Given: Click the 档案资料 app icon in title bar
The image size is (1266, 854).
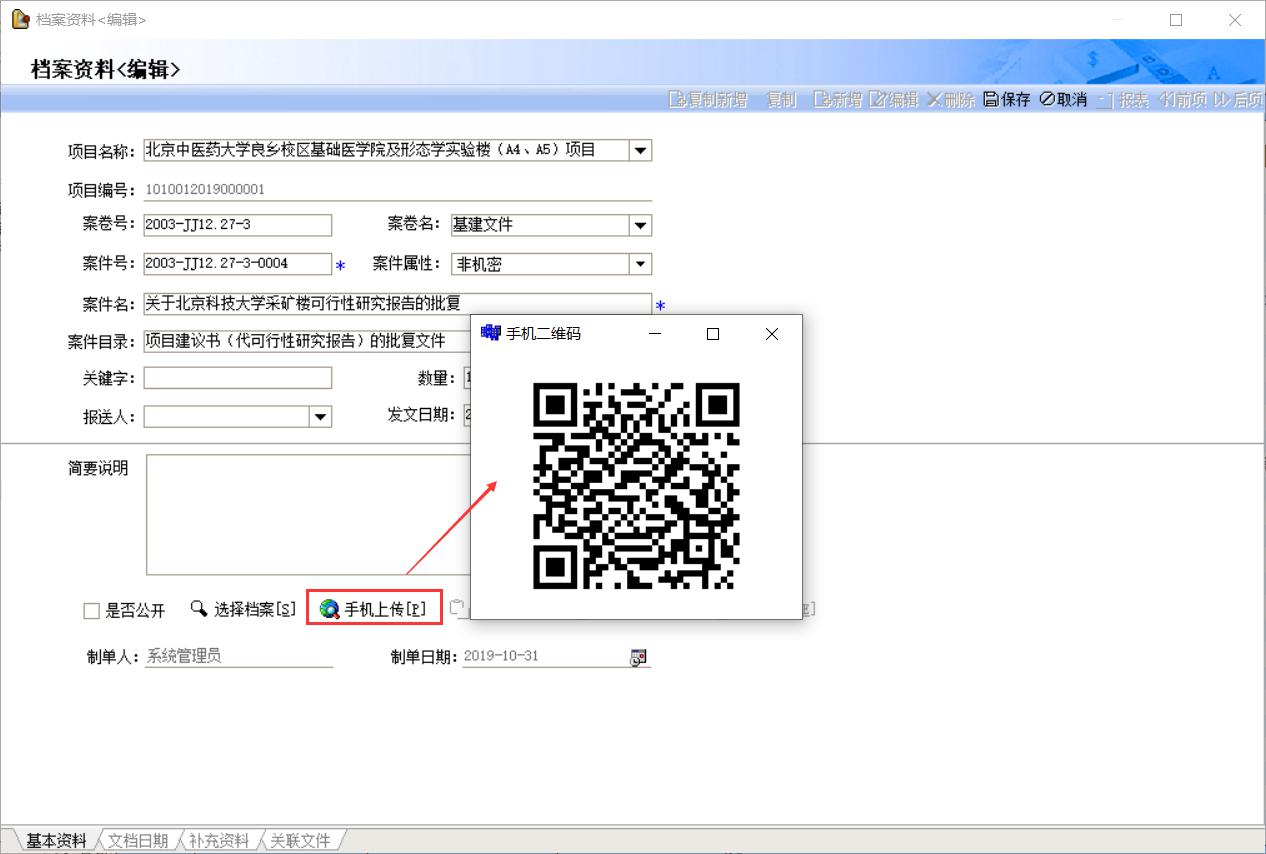Looking at the screenshot, I should [x=19, y=19].
